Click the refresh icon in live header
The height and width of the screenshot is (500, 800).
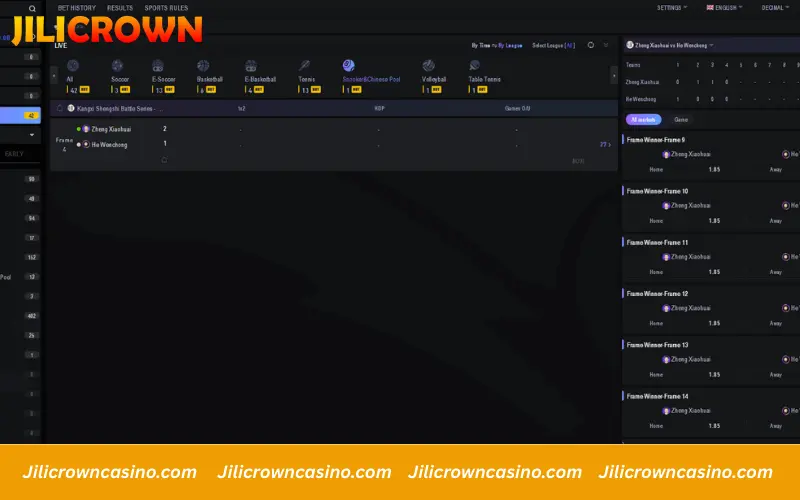[591, 45]
